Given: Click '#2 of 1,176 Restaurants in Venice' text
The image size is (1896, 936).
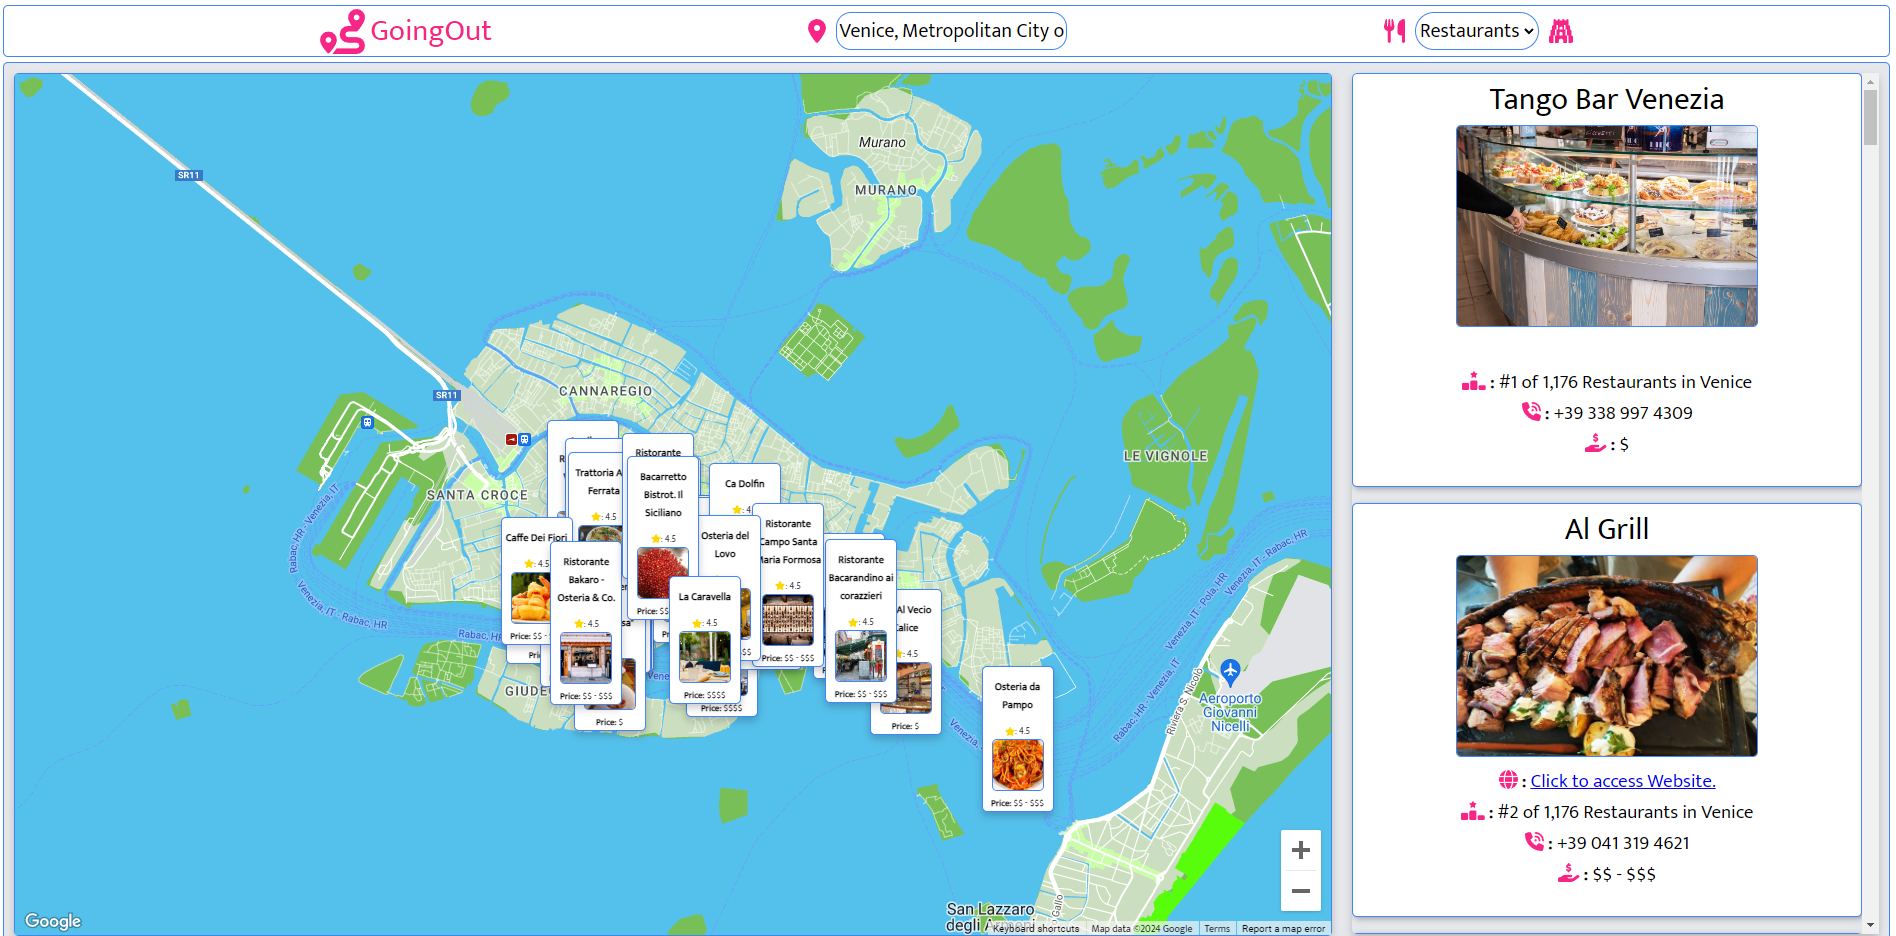Looking at the screenshot, I should pyautogui.click(x=1625, y=812).
